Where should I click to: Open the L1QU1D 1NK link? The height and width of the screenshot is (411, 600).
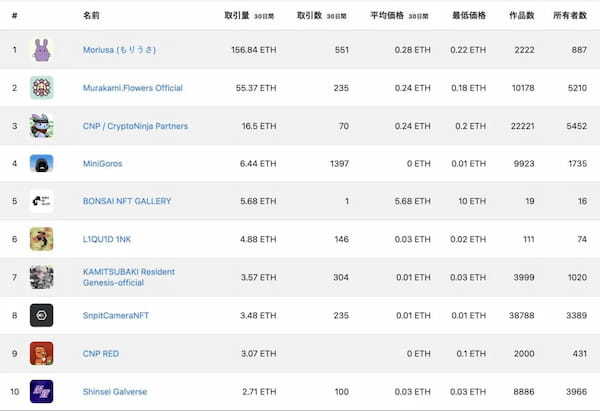pyautogui.click(x=107, y=239)
